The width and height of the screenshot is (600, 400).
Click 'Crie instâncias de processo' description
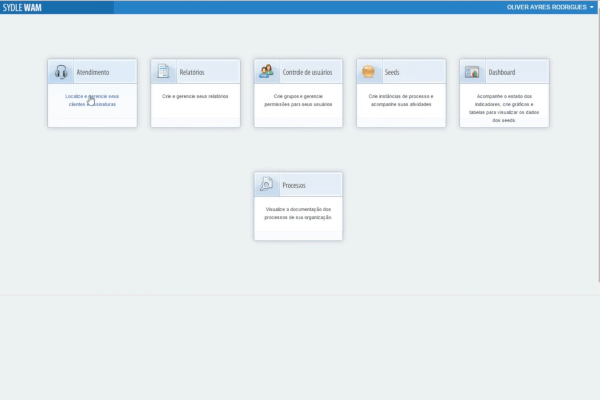(400, 100)
